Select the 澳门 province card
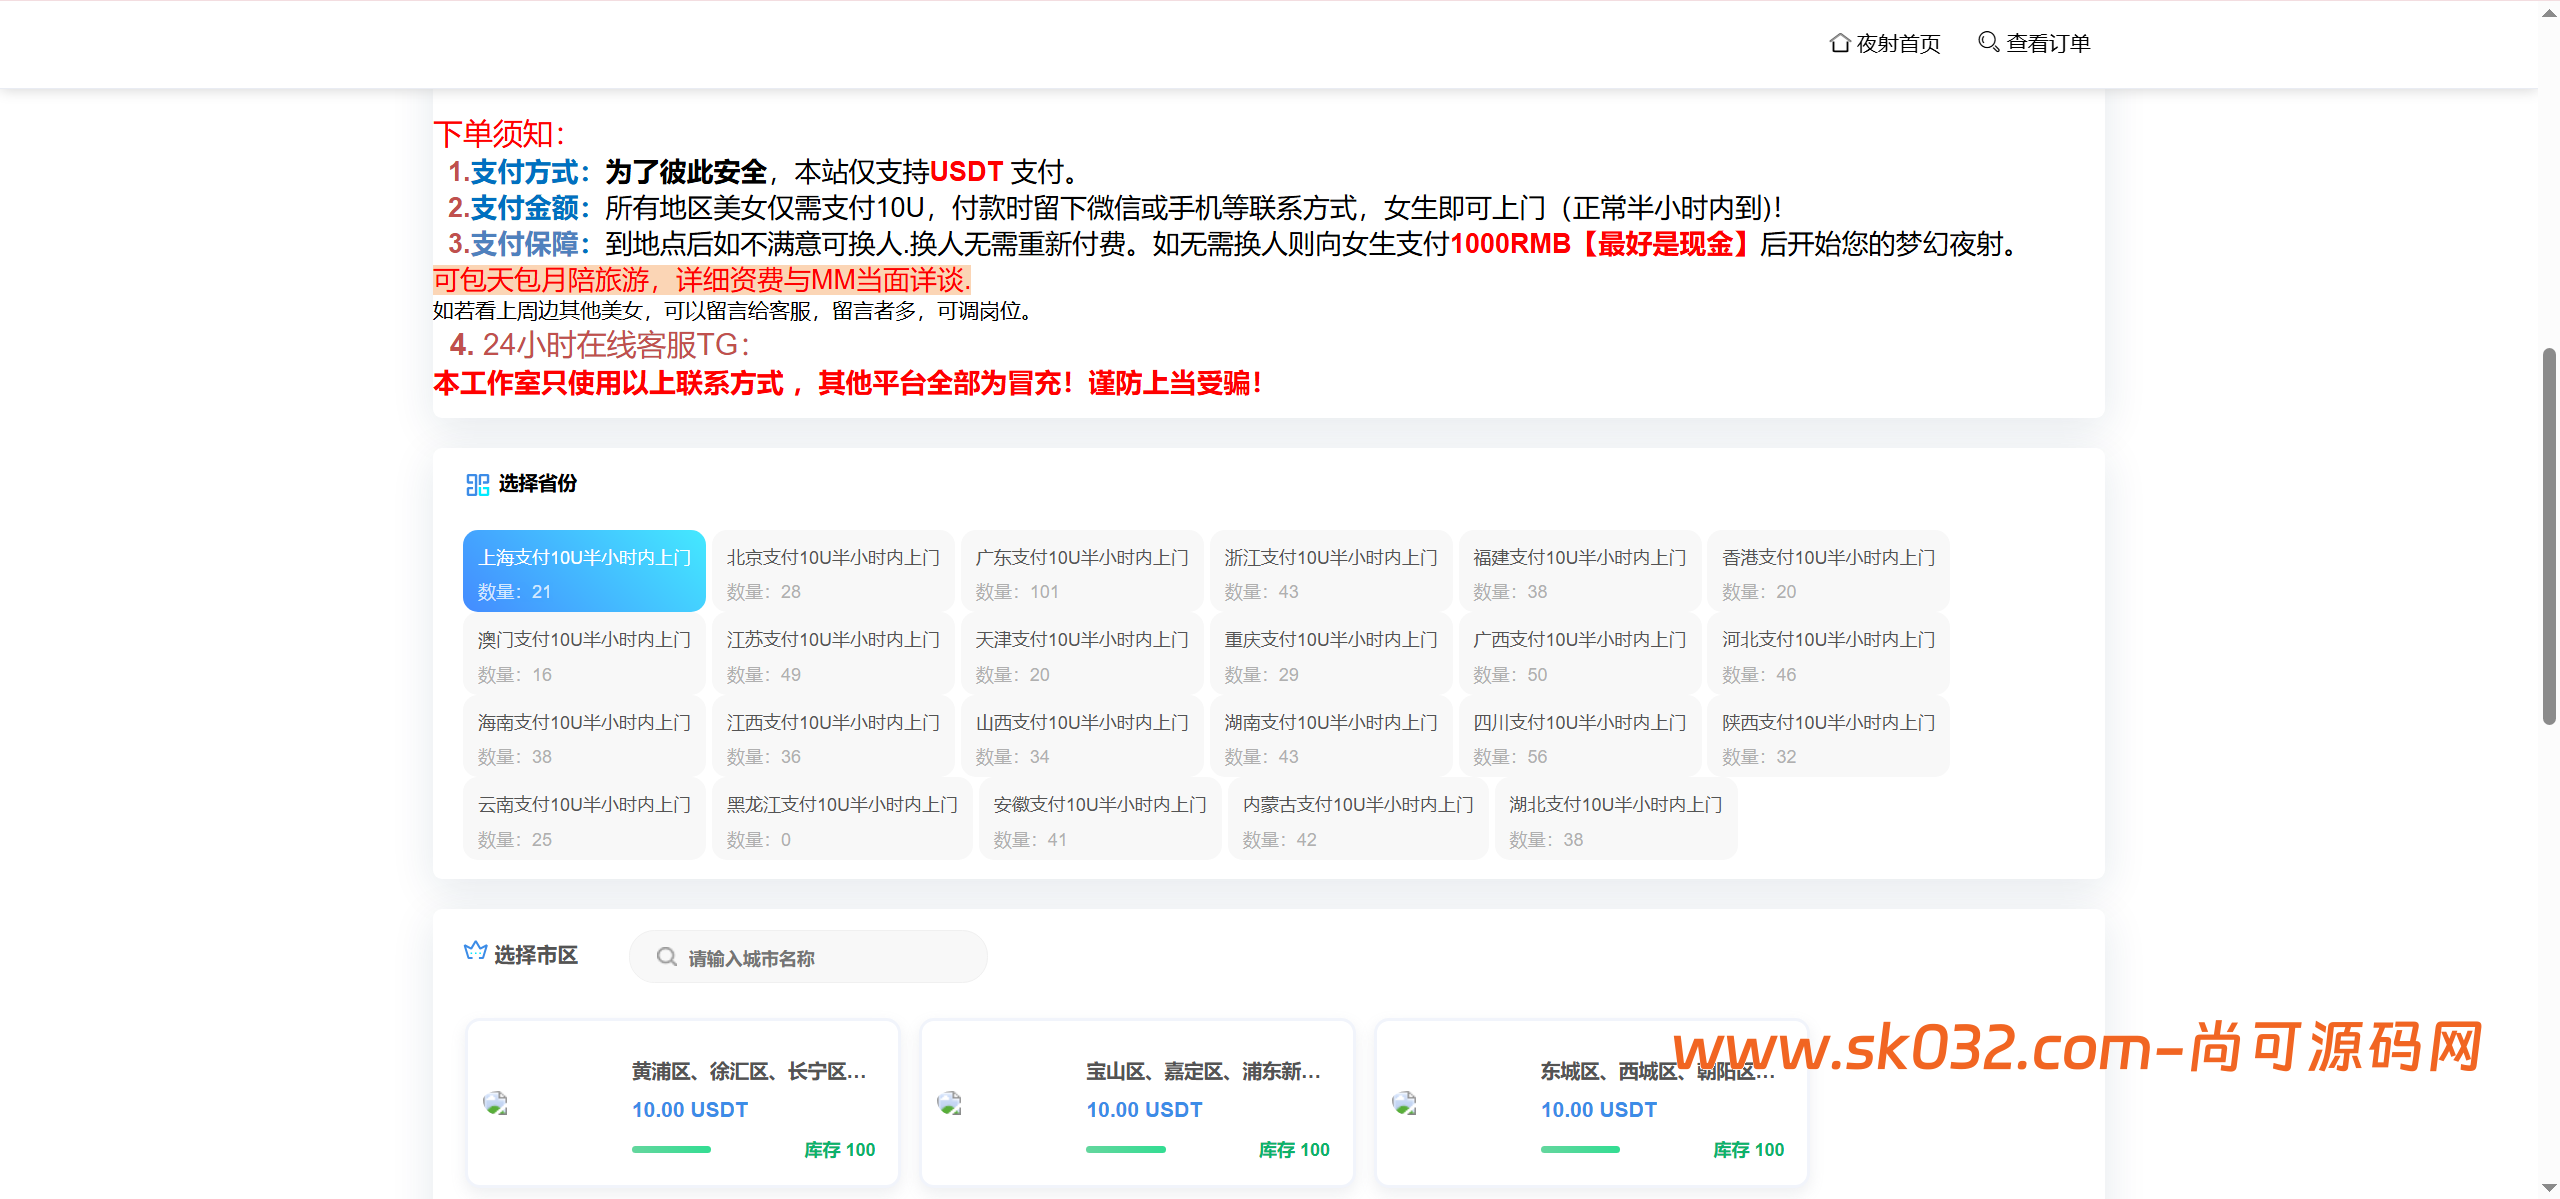 584,654
